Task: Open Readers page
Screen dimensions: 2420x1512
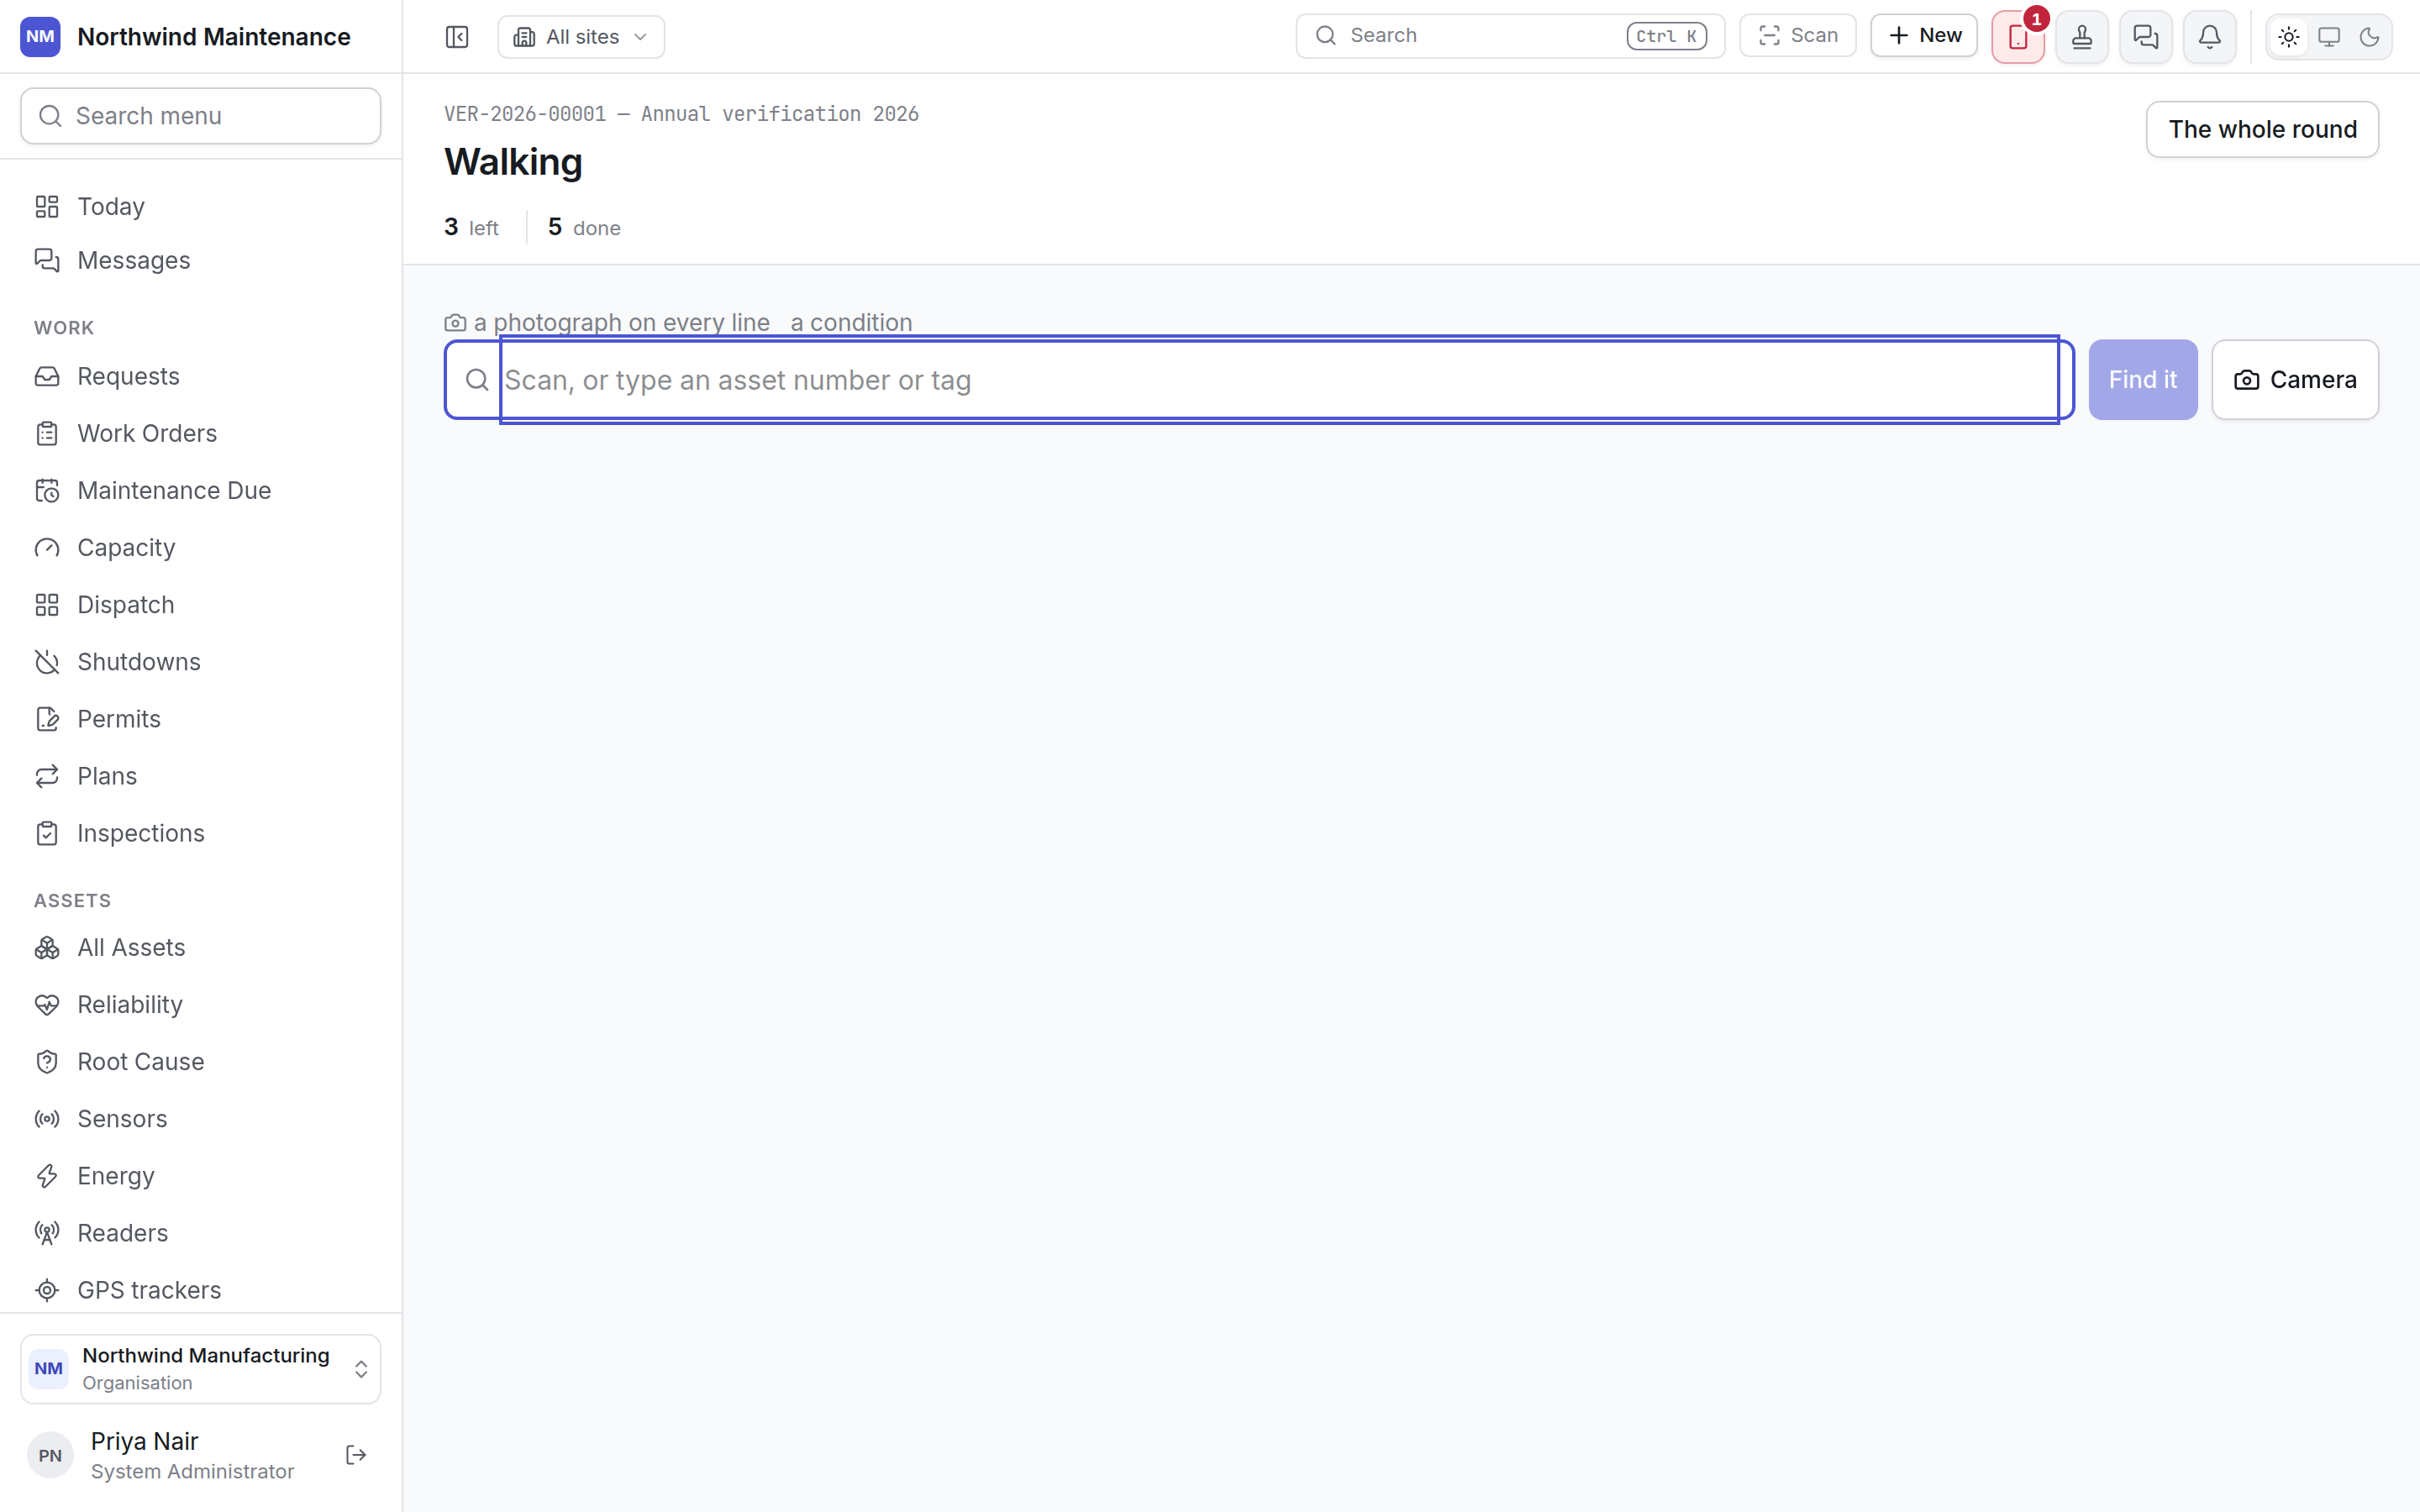Action: pos(201,1233)
